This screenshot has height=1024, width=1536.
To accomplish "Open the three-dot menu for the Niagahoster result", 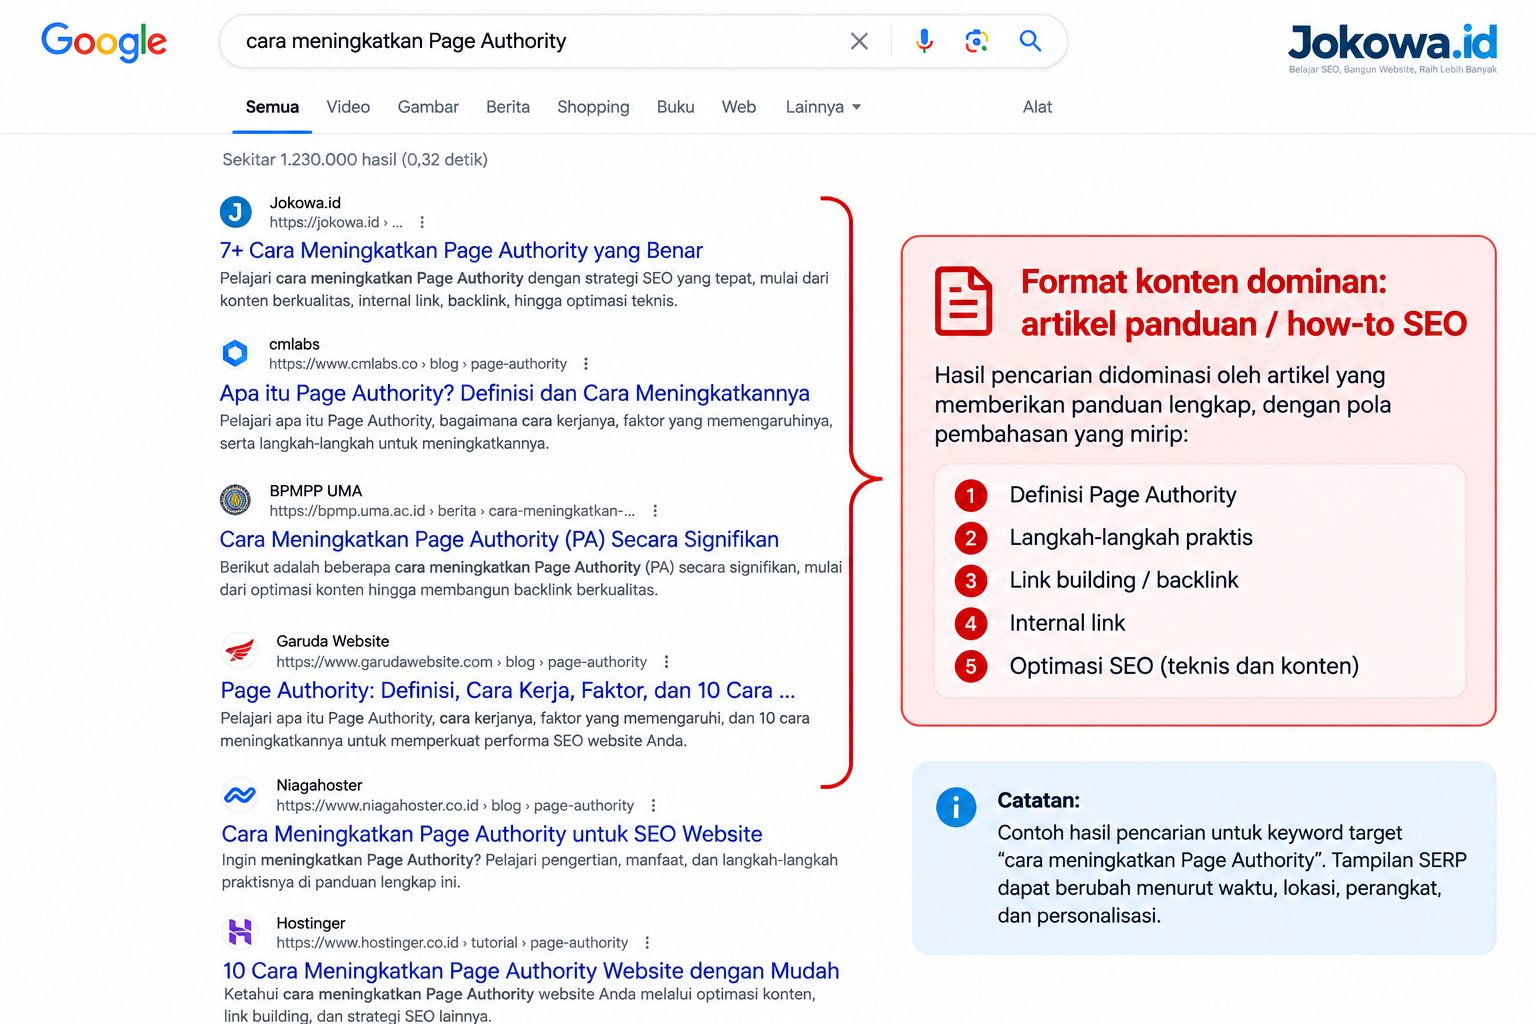I will pyautogui.click(x=653, y=805).
